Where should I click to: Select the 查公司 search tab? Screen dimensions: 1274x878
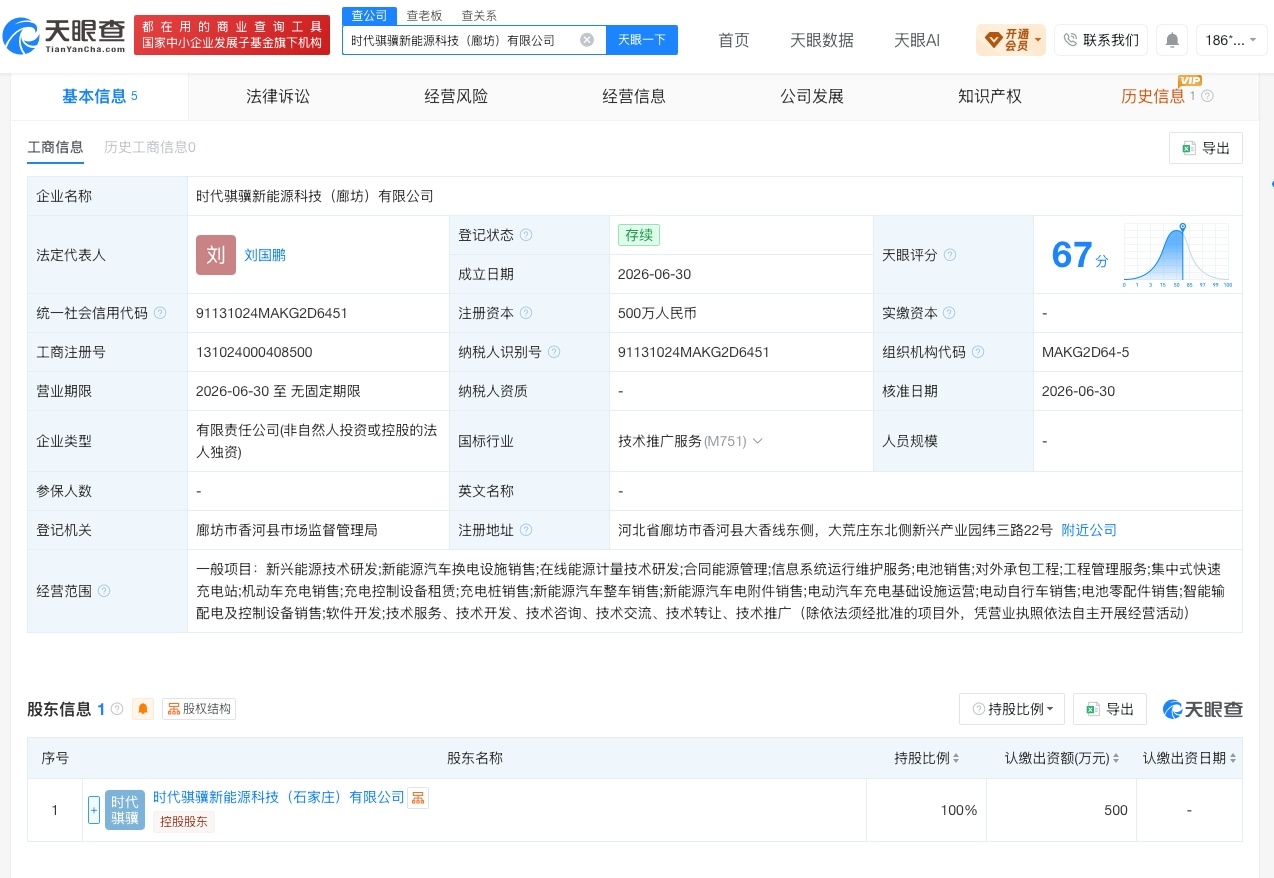pyautogui.click(x=369, y=15)
